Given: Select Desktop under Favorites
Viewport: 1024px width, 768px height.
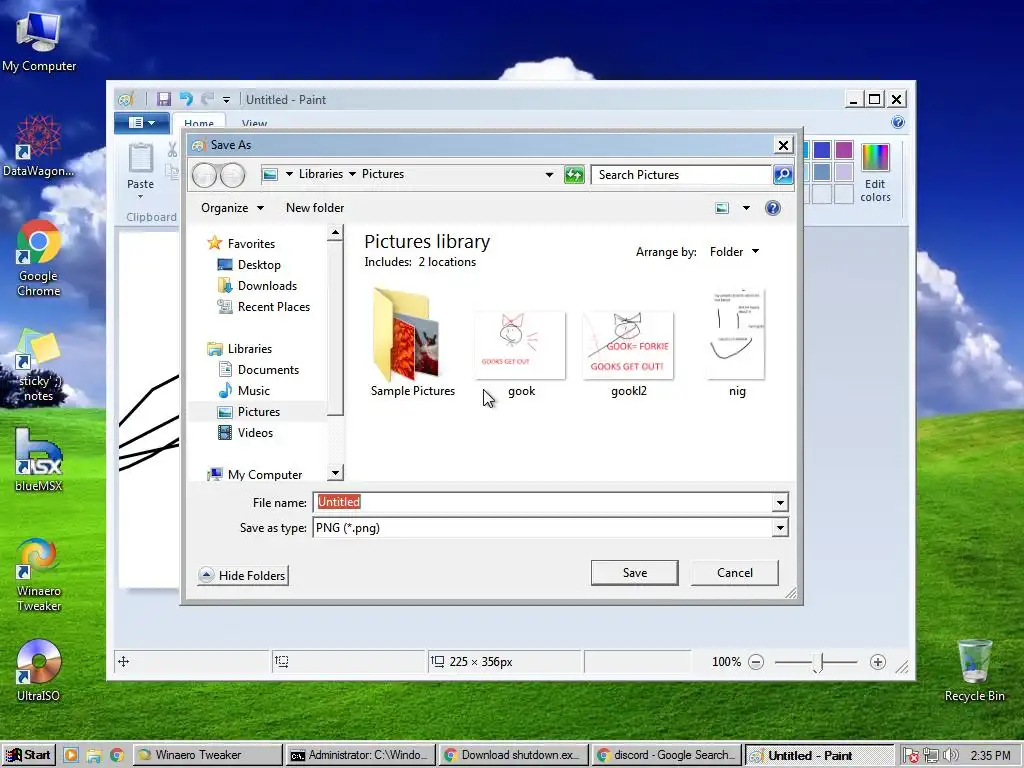Looking at the screenshot, I should (x=259, y=264).
